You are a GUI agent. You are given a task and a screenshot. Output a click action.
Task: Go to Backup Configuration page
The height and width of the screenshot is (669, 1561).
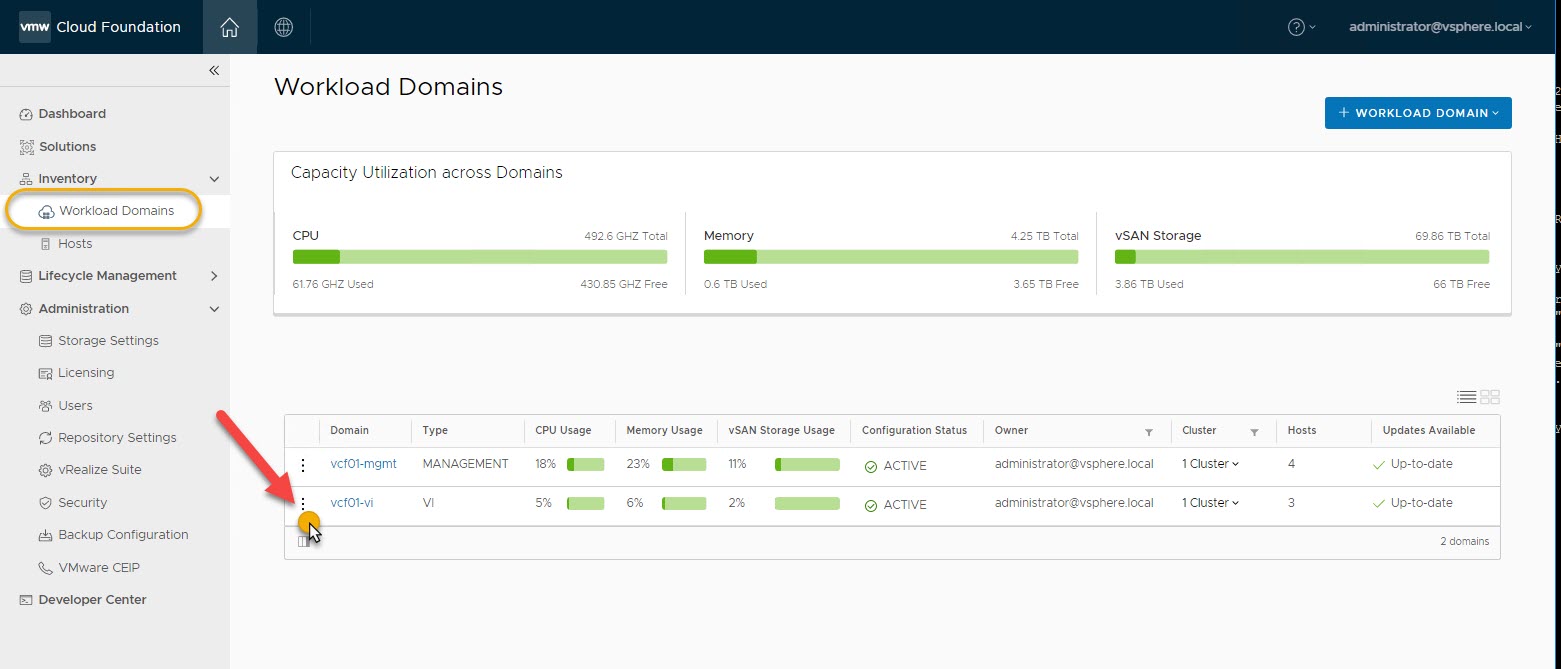coord(123,535)
